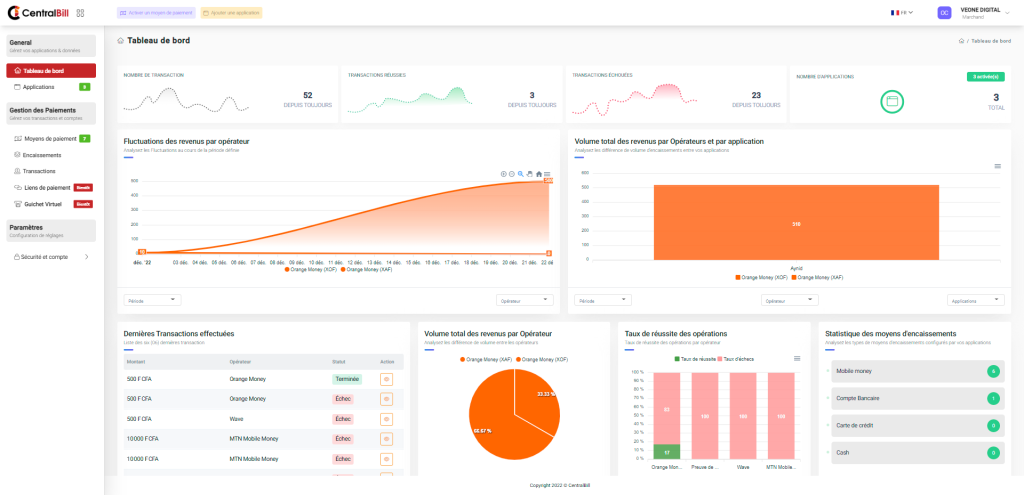Click the home icon in the breadcrumb

click(x=961, y=40)
